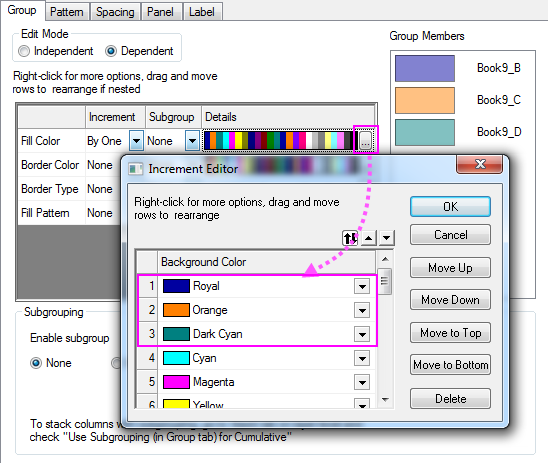
Task: Select None for Enable subgroup
Action: point(36,363)
